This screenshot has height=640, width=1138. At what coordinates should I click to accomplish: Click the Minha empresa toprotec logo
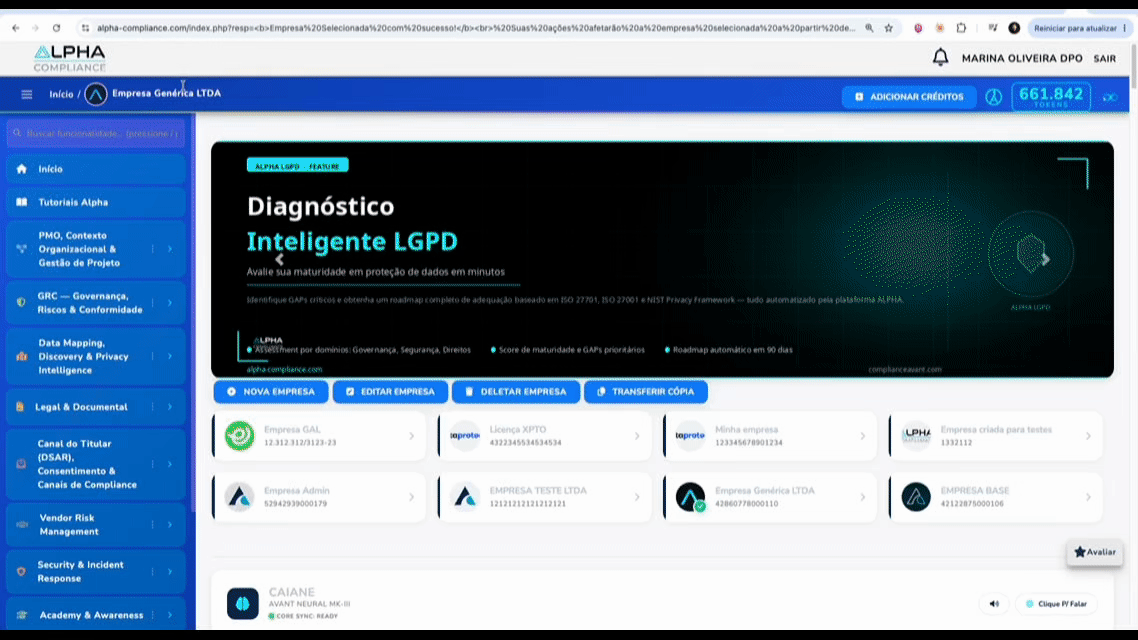690,435
